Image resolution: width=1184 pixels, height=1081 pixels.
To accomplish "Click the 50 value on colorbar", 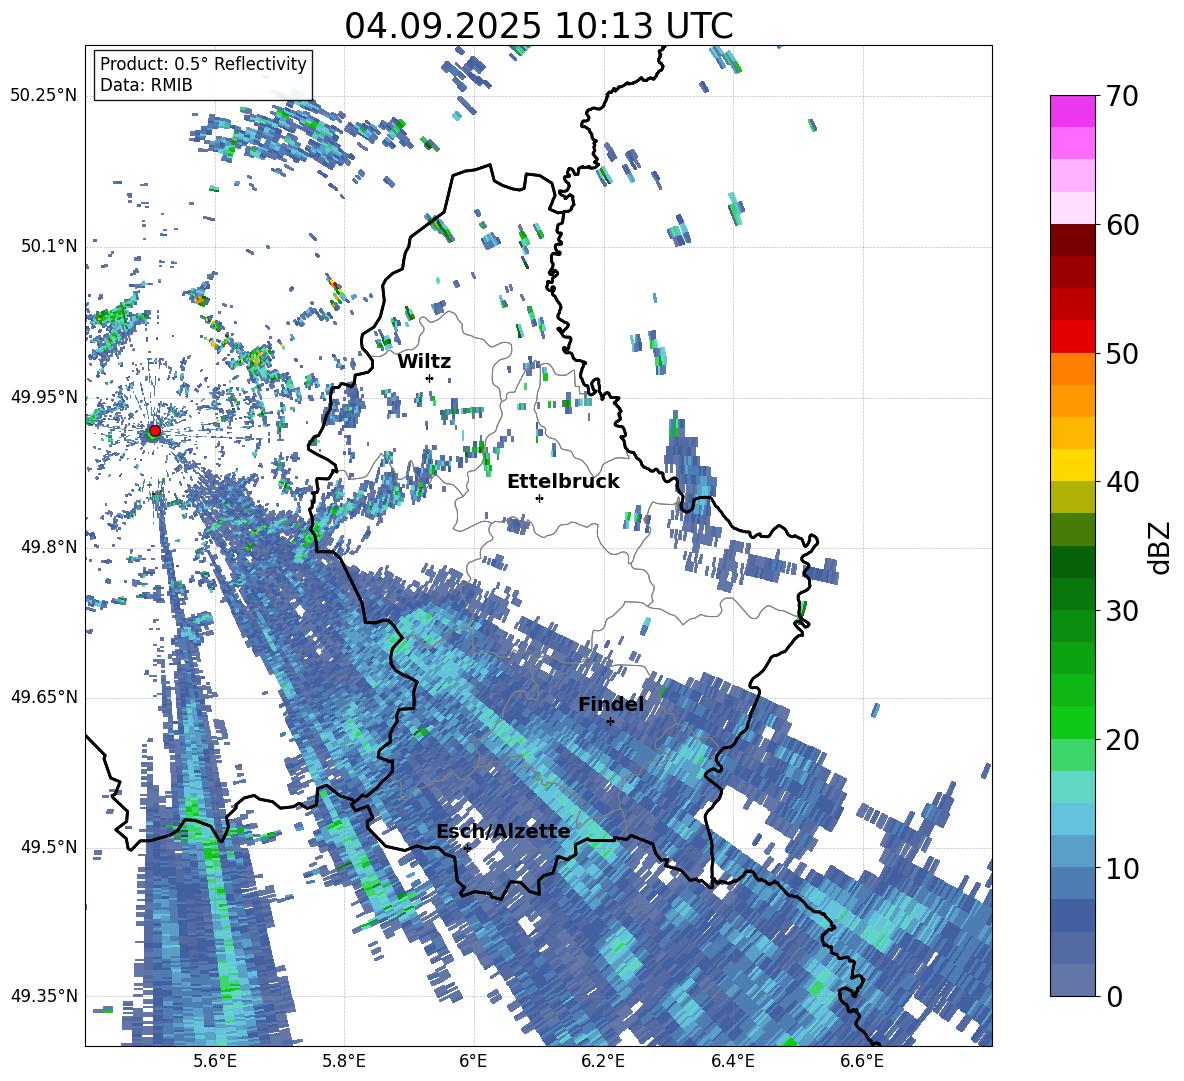I will (1122, 354).
